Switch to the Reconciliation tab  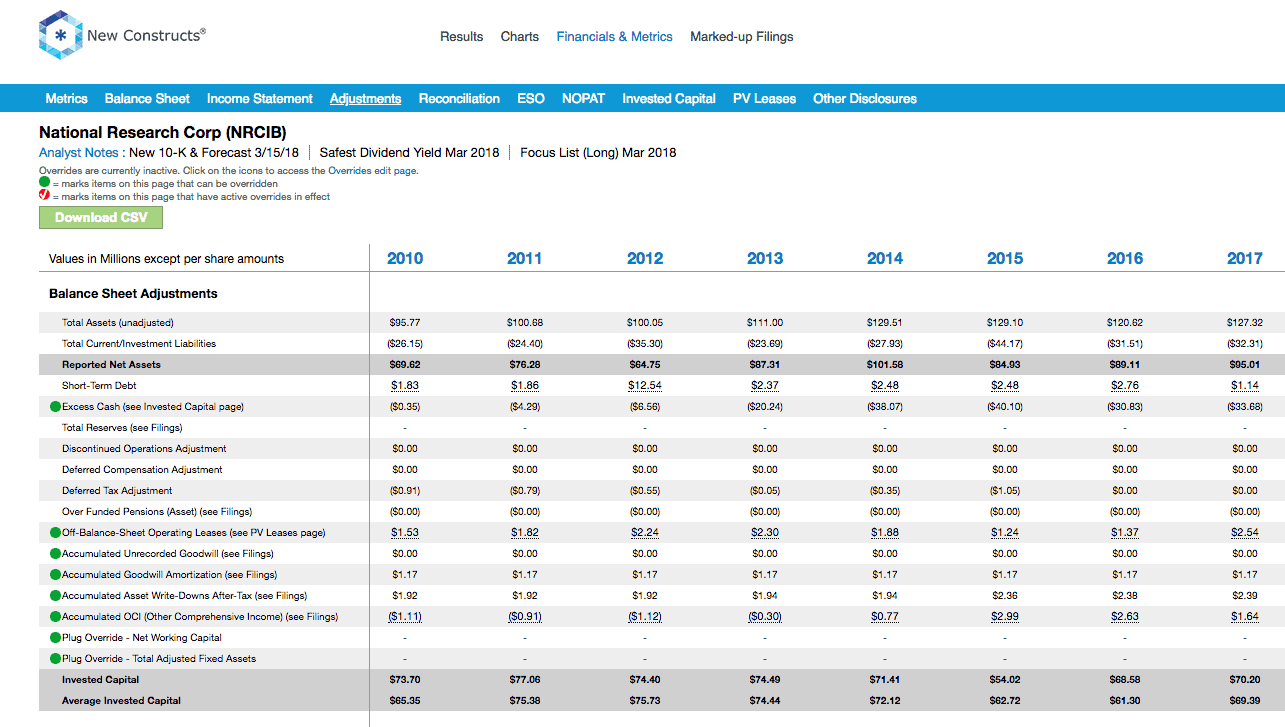(x=459, y=98)
